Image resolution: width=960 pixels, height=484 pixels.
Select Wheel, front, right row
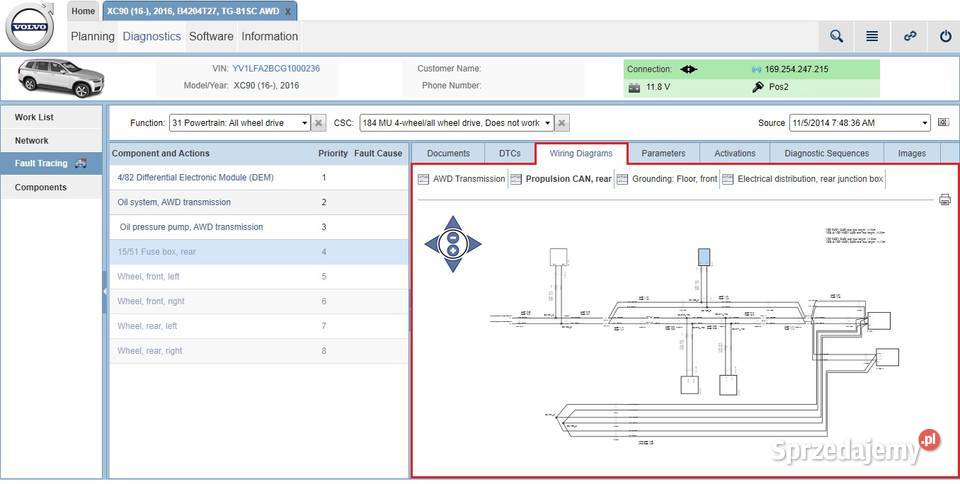click(258, 301)
